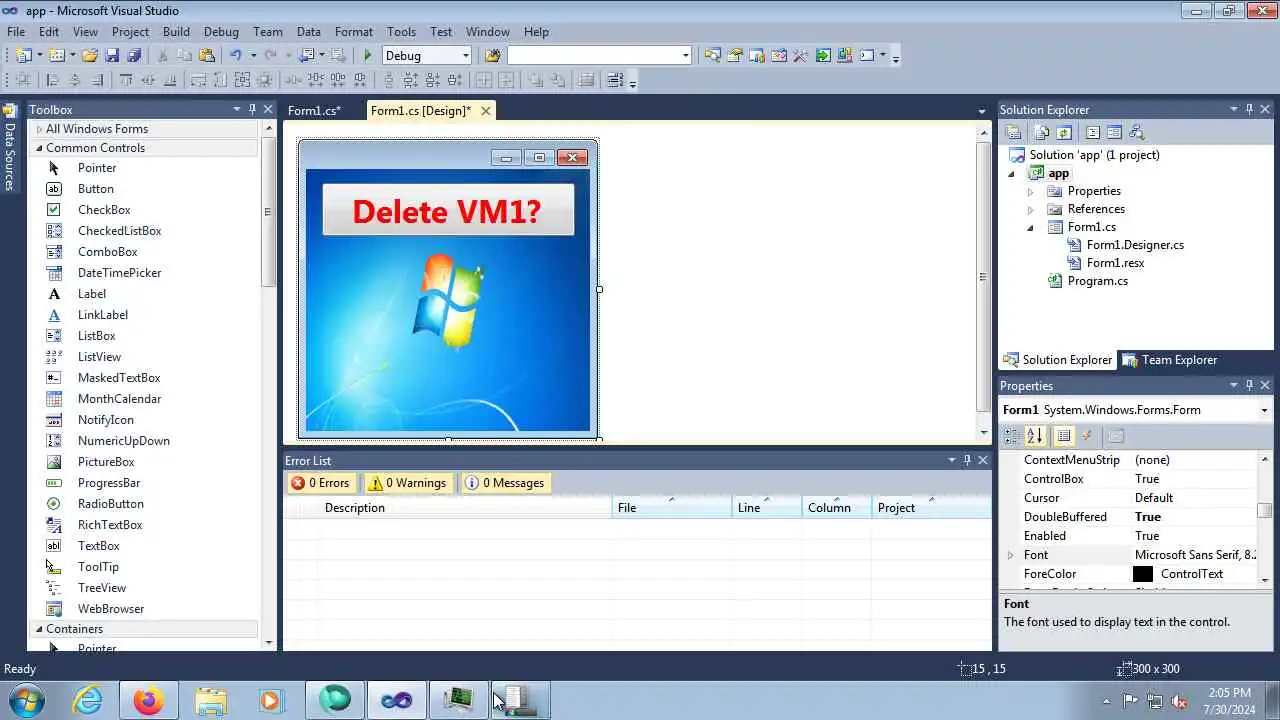Open the Data Sources side tab
Image resolution: width=1280 pixels, height=720 pixels.
coord(10,147)
